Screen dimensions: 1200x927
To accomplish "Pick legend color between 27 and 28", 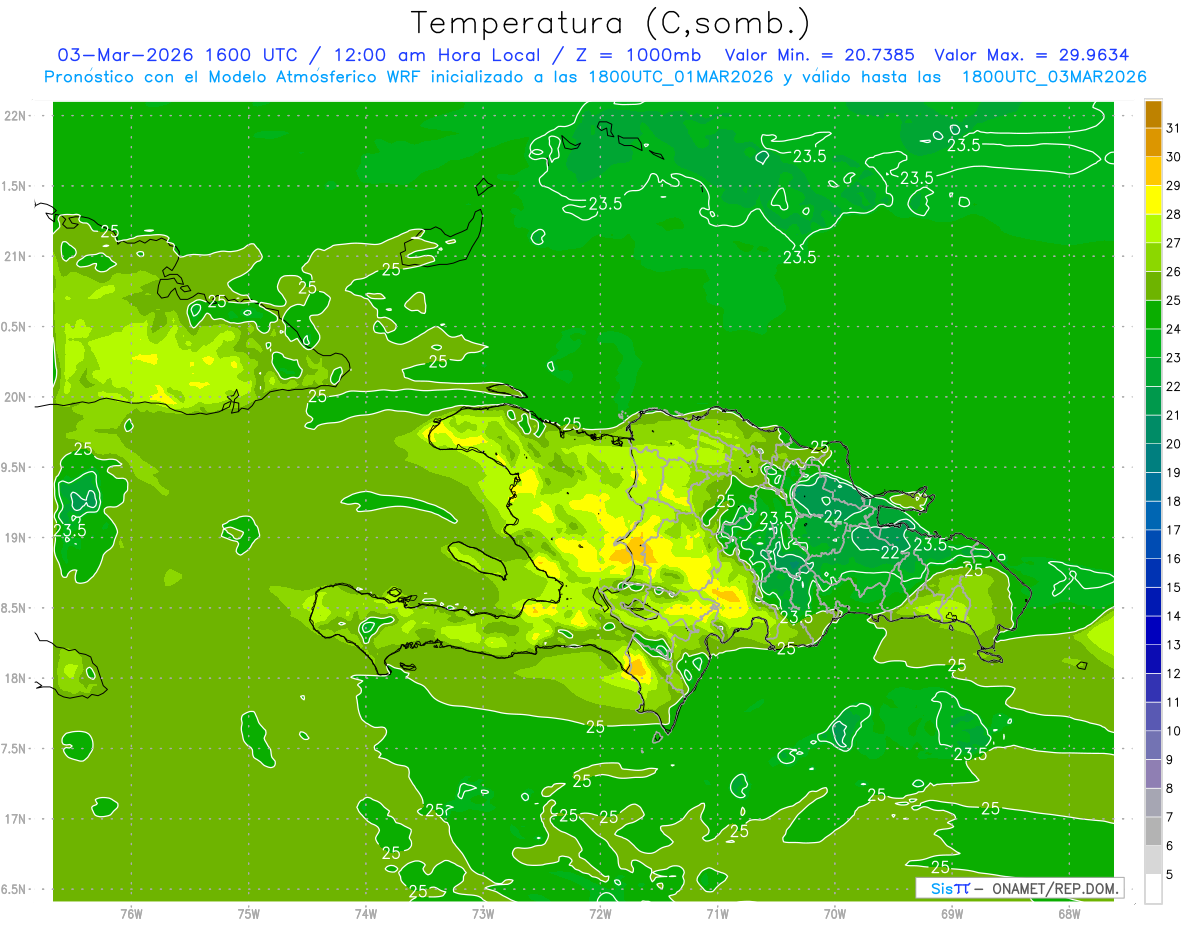I will (1154, 229).
